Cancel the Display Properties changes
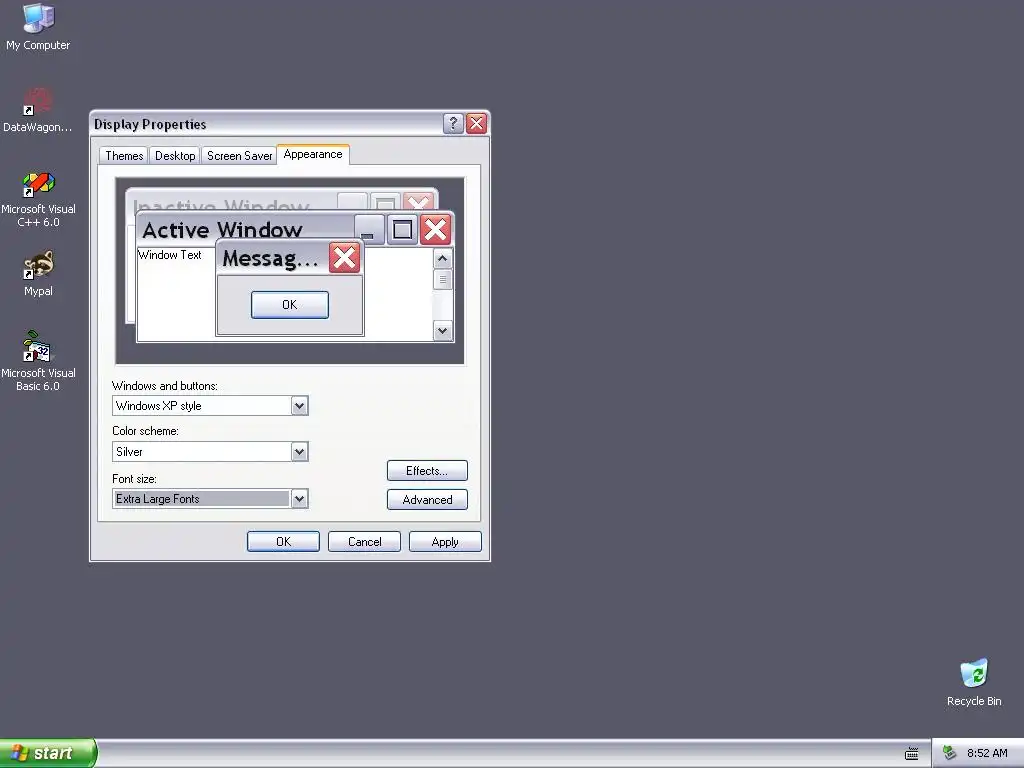The width and height of the screenshot is (1024, 768). click(364, 541)
